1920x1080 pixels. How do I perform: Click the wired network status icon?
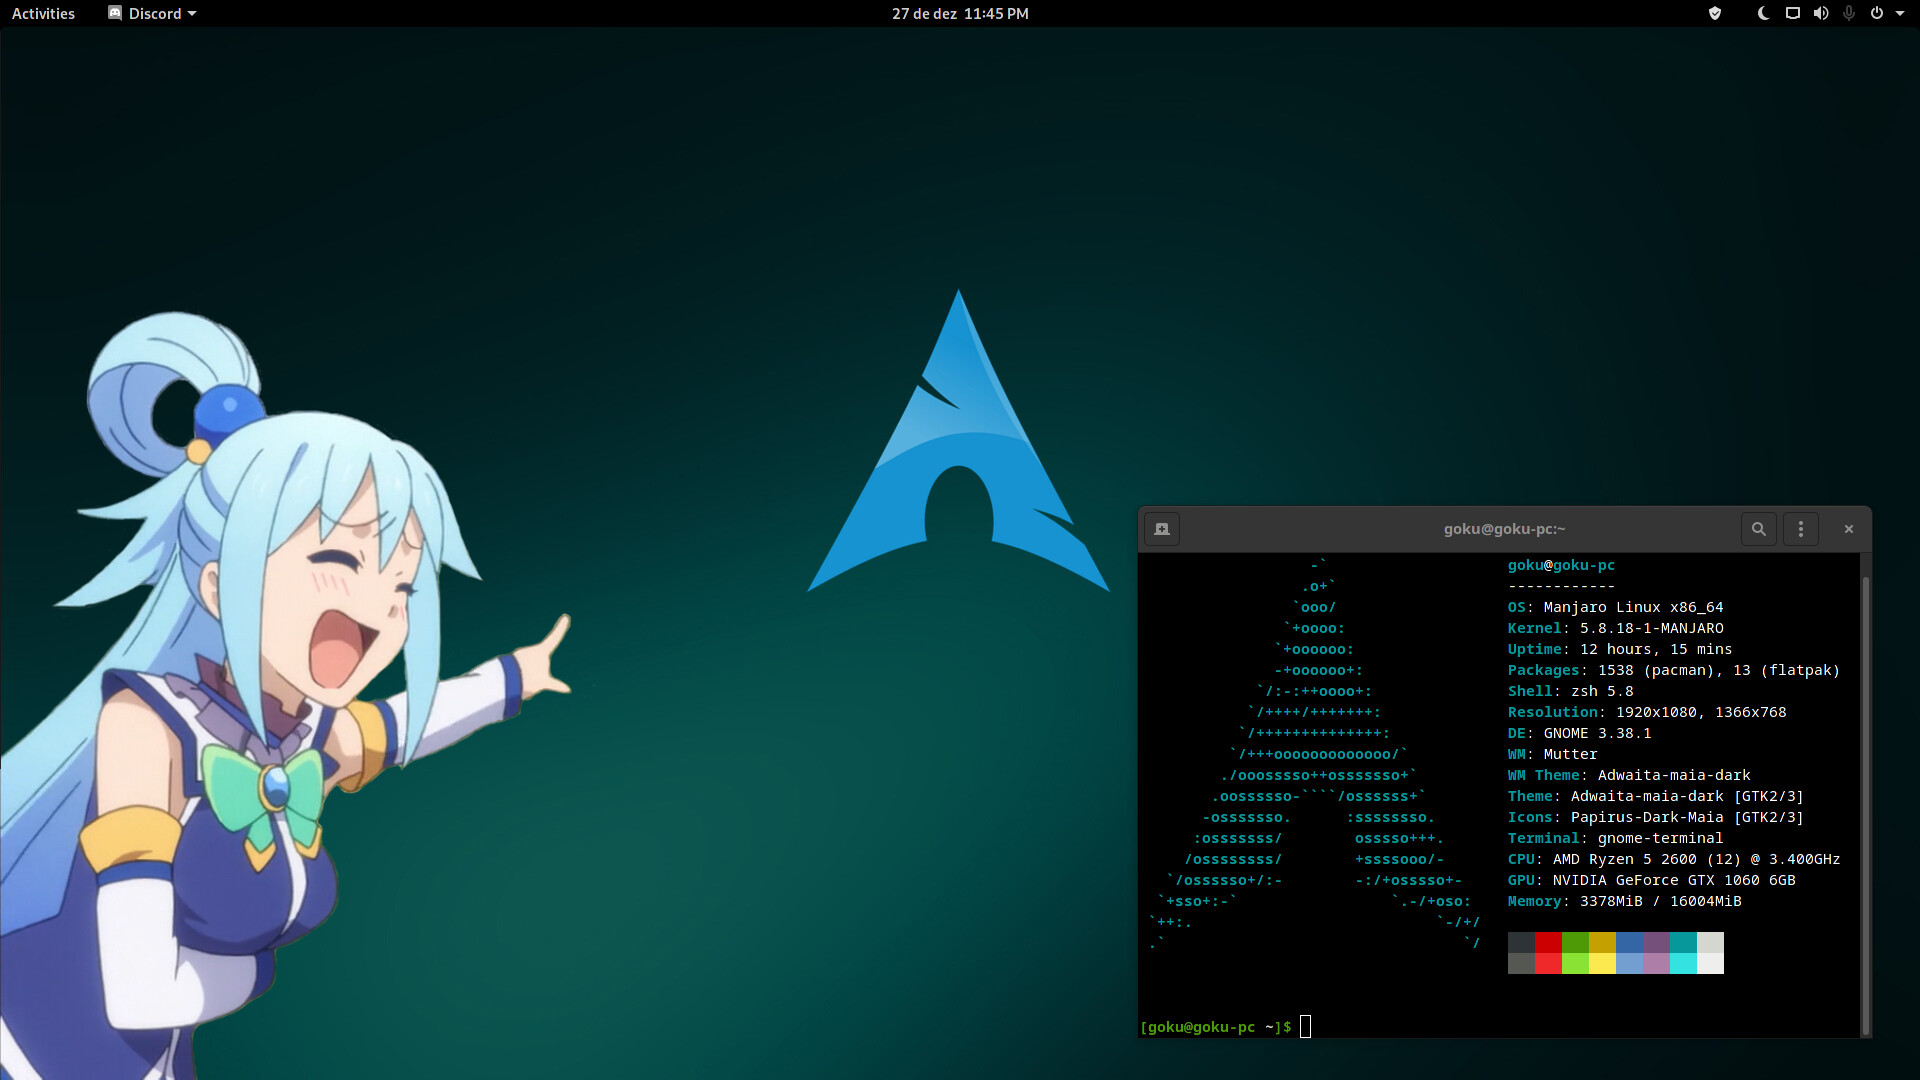tap(1793, 13)
